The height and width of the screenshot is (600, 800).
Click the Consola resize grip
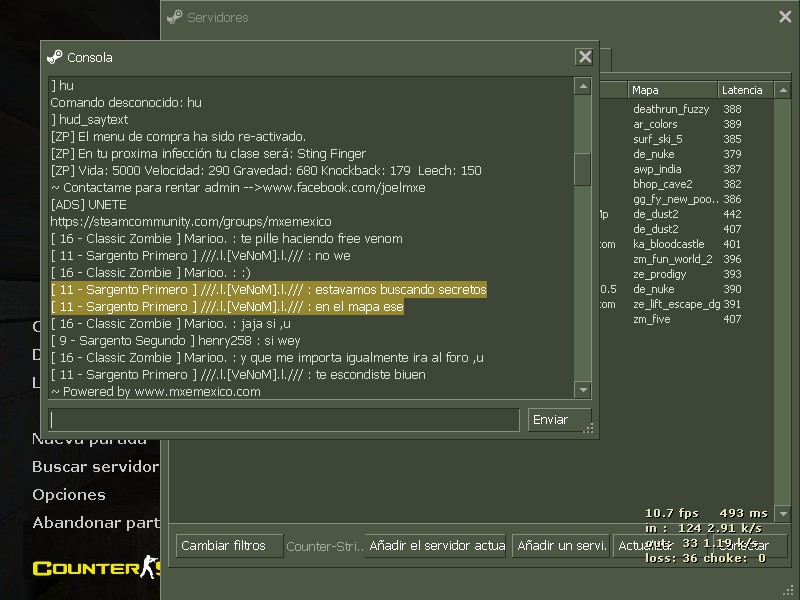point(588,429)
